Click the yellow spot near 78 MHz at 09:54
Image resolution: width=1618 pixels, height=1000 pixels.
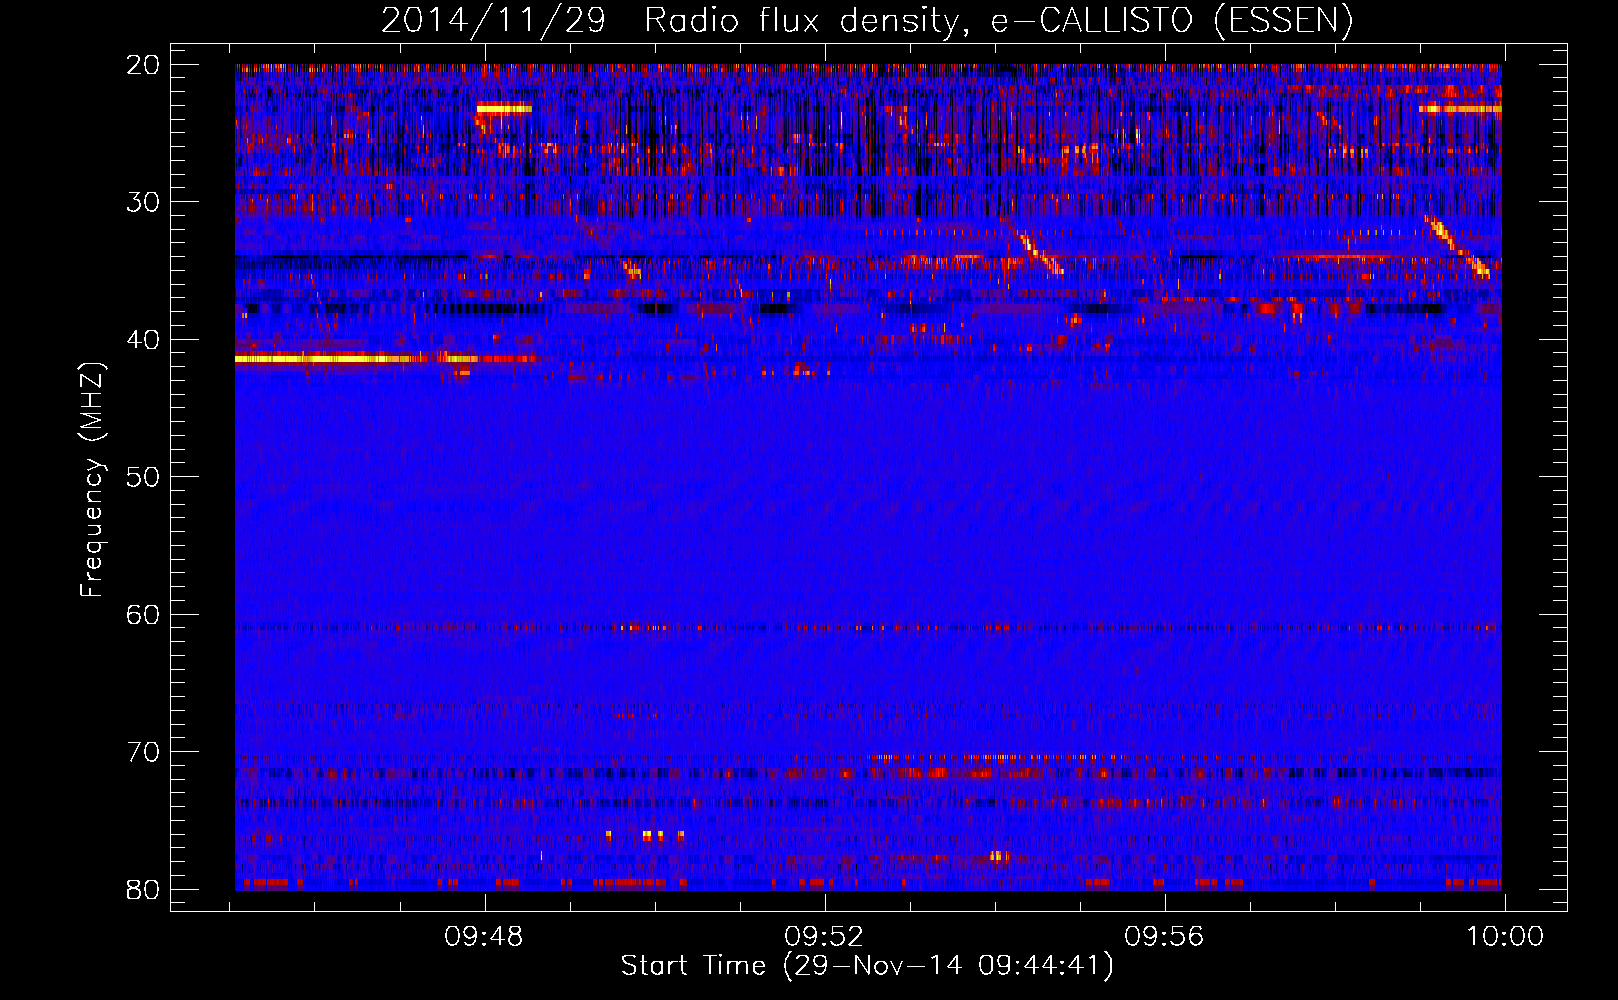(997, 856)
